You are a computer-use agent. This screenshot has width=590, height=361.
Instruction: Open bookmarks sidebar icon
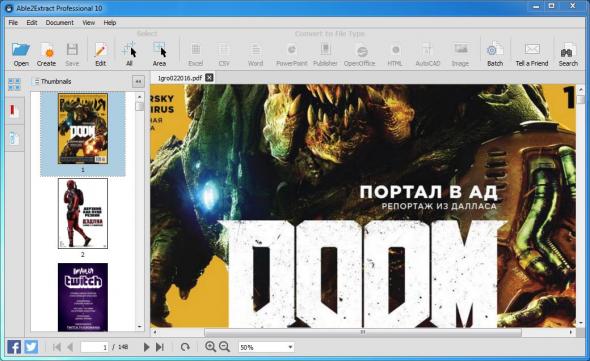pos(14,111)
